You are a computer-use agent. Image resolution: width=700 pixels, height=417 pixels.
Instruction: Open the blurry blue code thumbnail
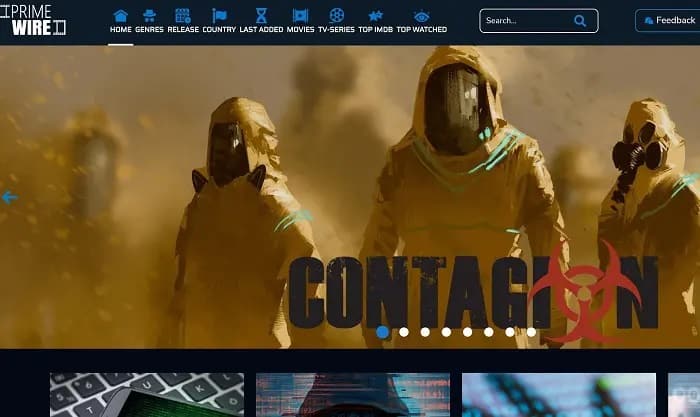(559, 395)
